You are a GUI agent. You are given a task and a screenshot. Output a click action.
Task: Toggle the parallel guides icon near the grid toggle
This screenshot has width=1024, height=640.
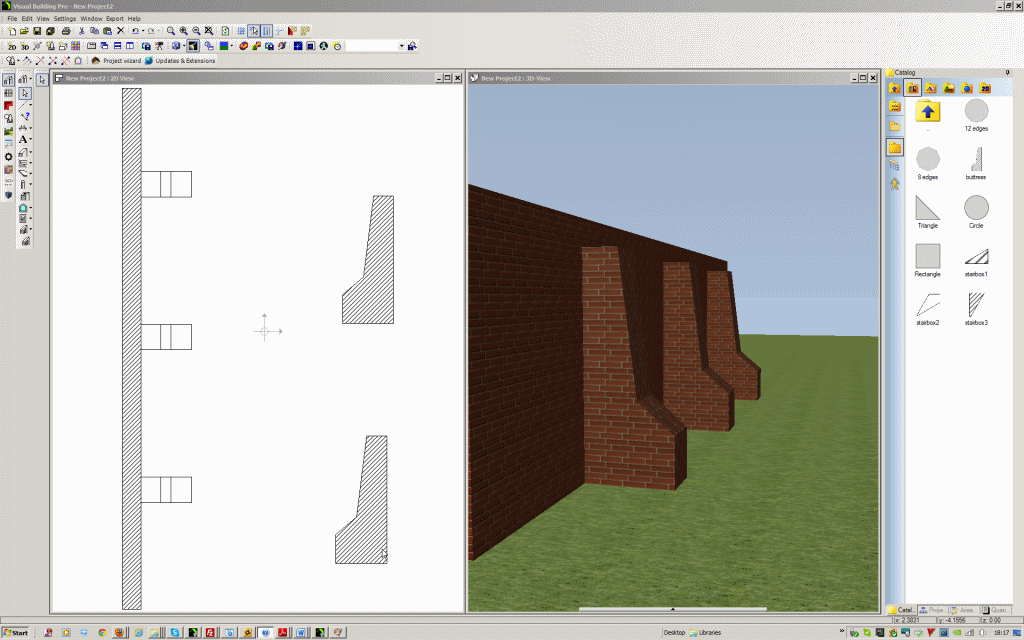[266, 31]
